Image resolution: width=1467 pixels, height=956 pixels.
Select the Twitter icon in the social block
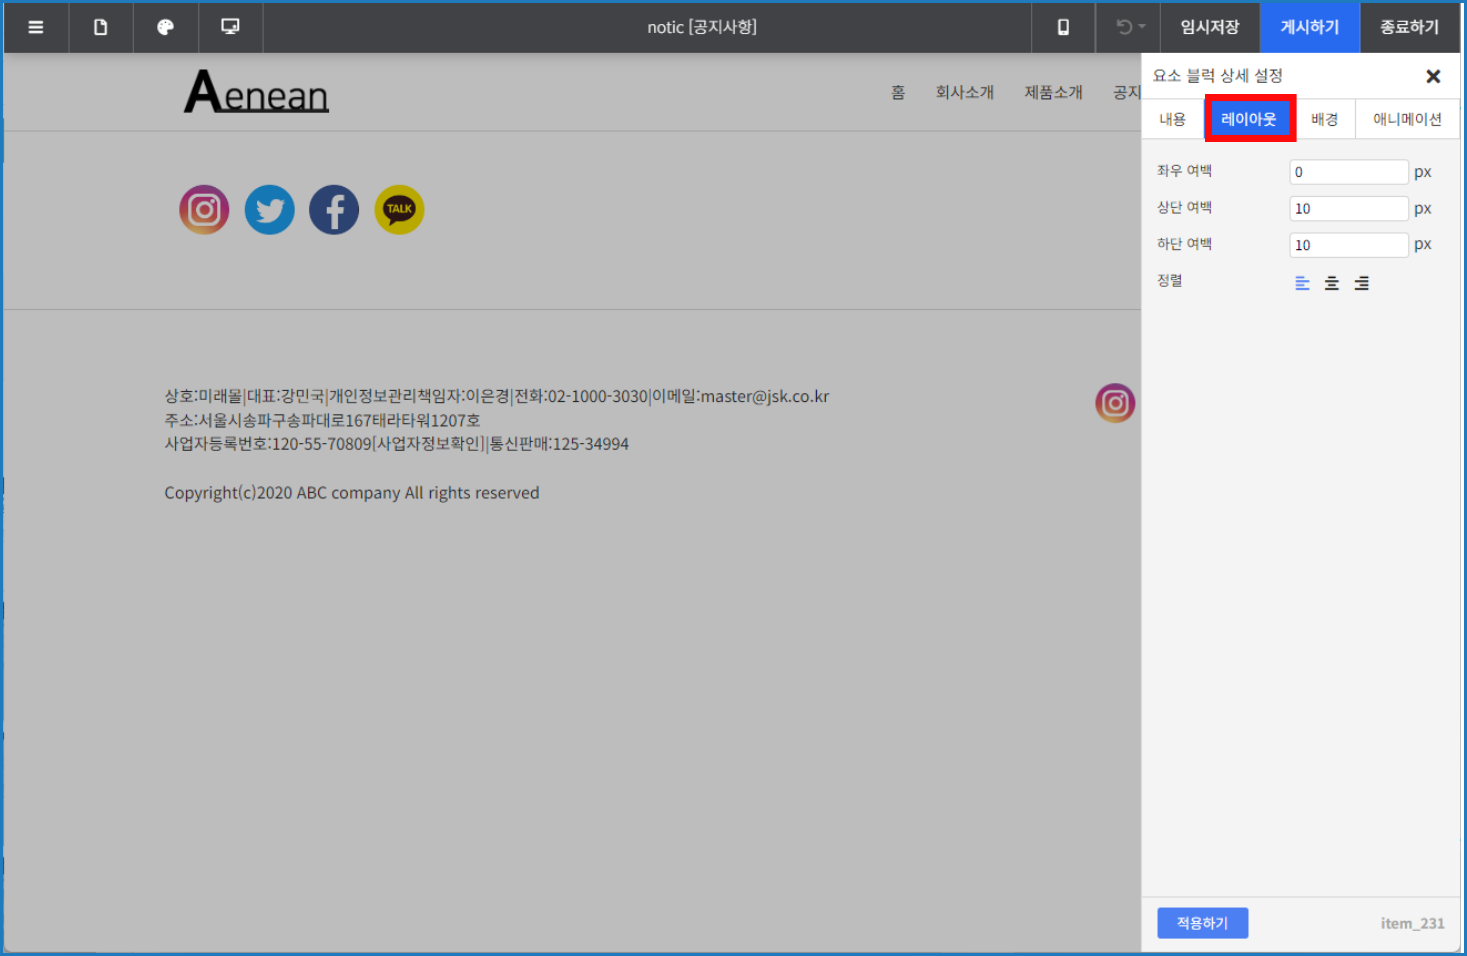pos(269,210)
